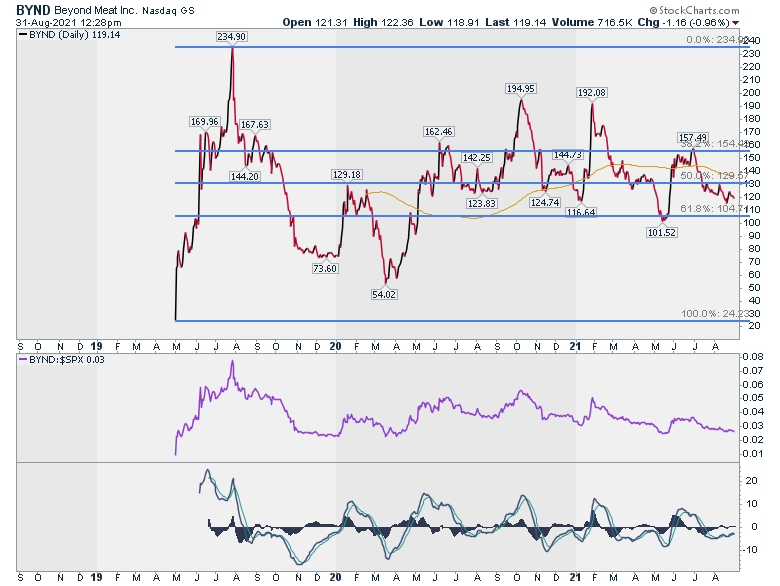Image resolution: width=780 pixels, height=586 pixels.
Task: Click the Chg -1.16 (-0.96%) value
Action: [683, 22]
